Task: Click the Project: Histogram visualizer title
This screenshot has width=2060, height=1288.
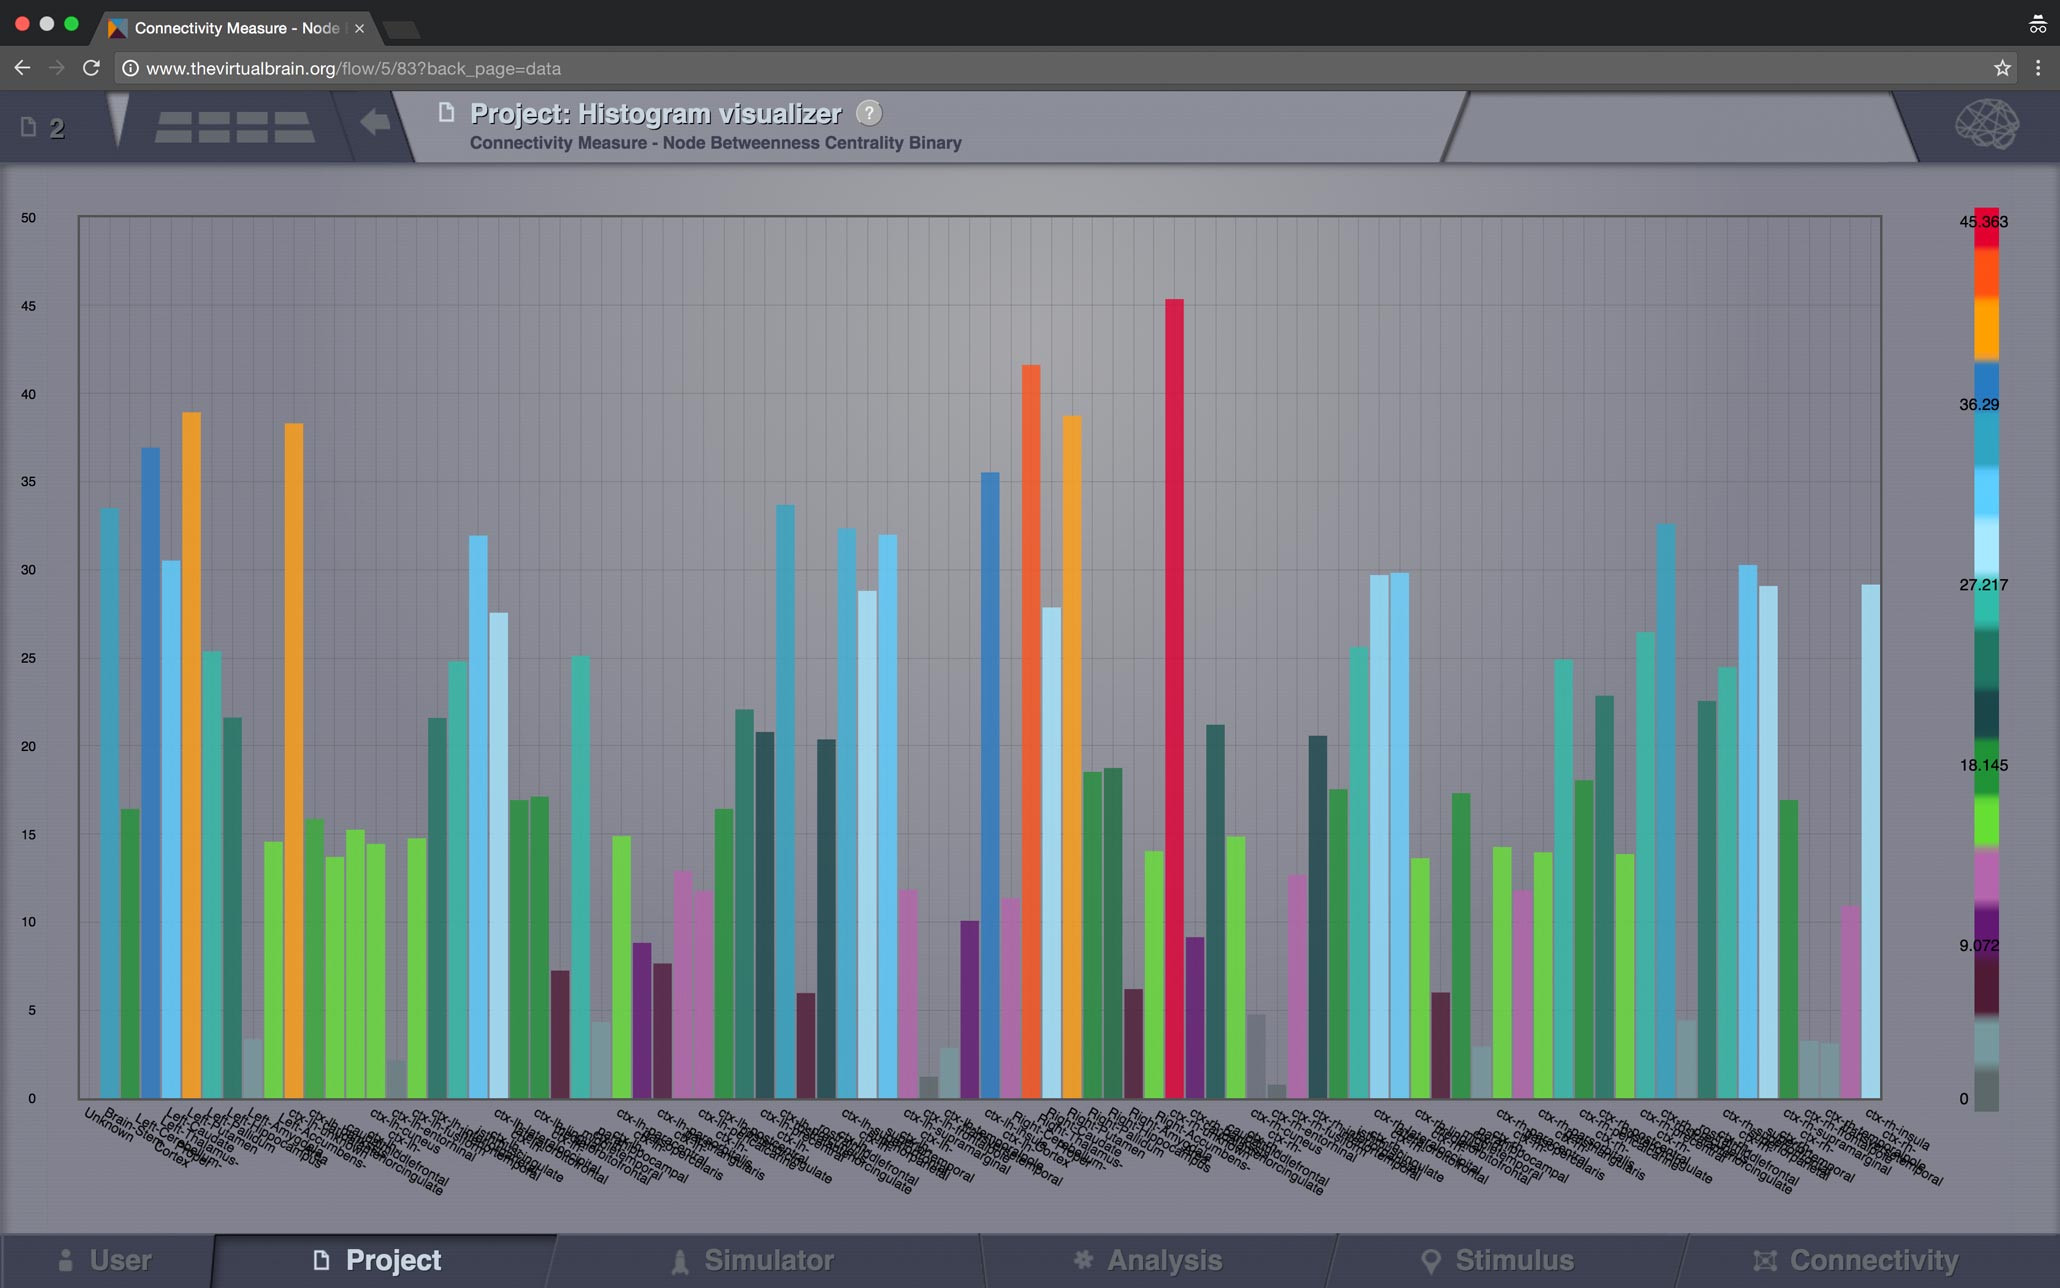Action: [655, 114]
